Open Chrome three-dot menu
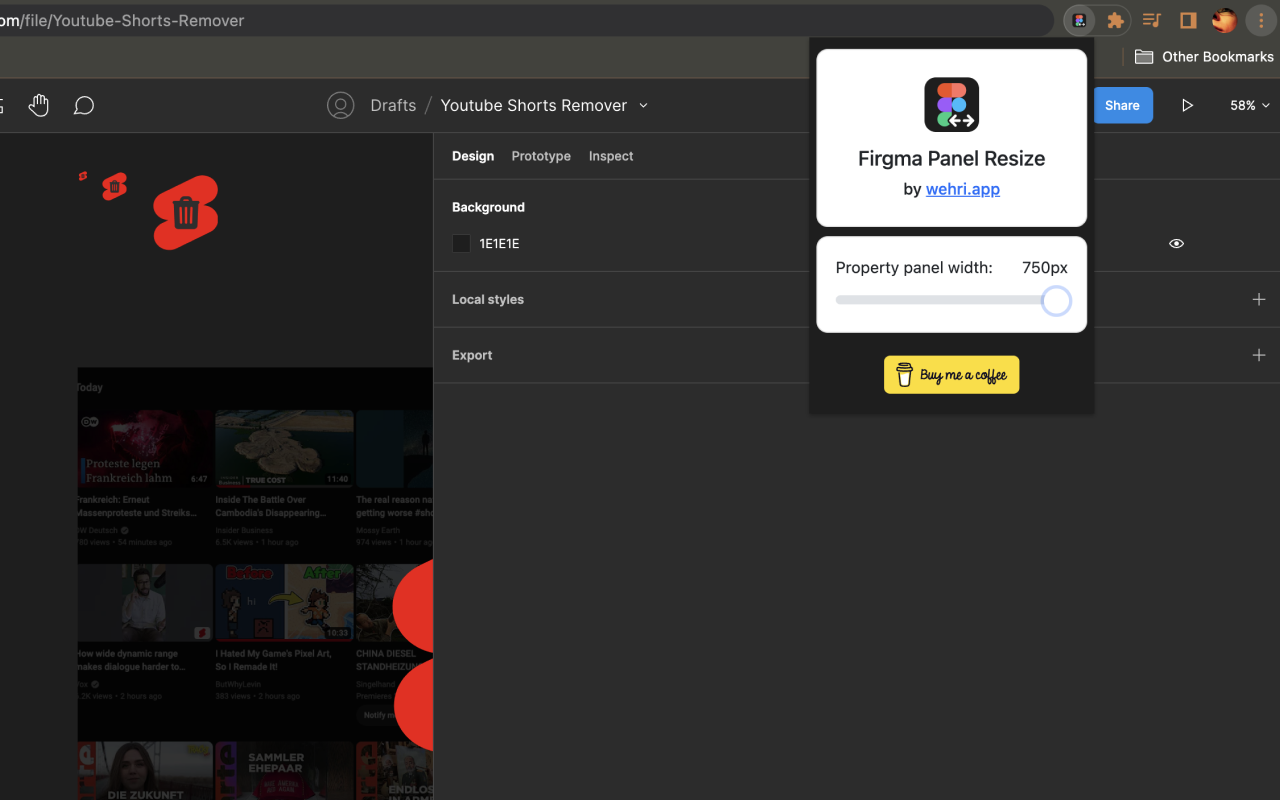Screen dimensions: 1280x800 tap(1261, 20)
